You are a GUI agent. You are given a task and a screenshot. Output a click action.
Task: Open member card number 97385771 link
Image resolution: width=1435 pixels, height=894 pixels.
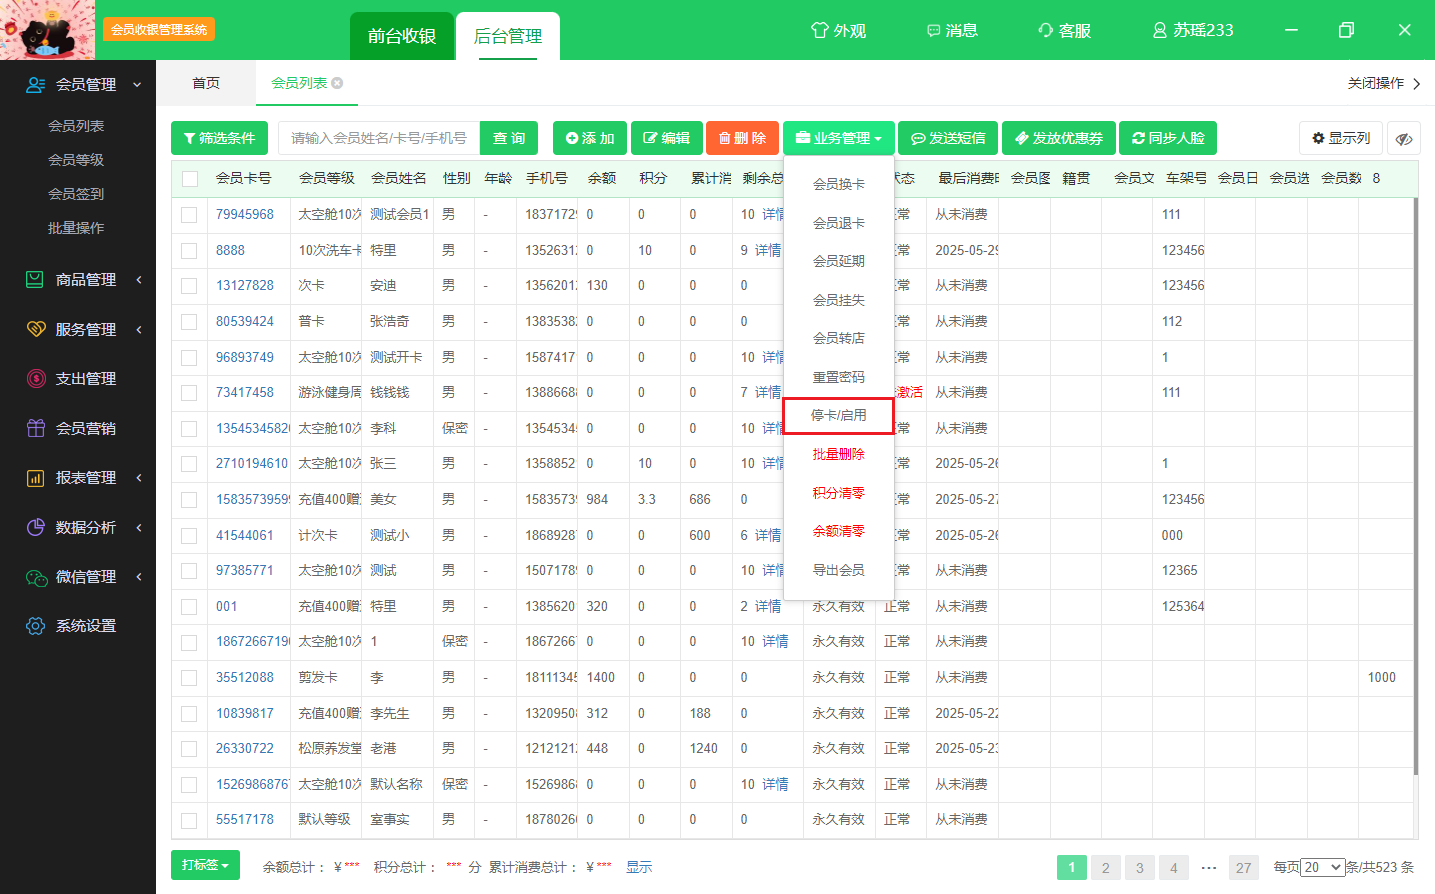(245, 570)
